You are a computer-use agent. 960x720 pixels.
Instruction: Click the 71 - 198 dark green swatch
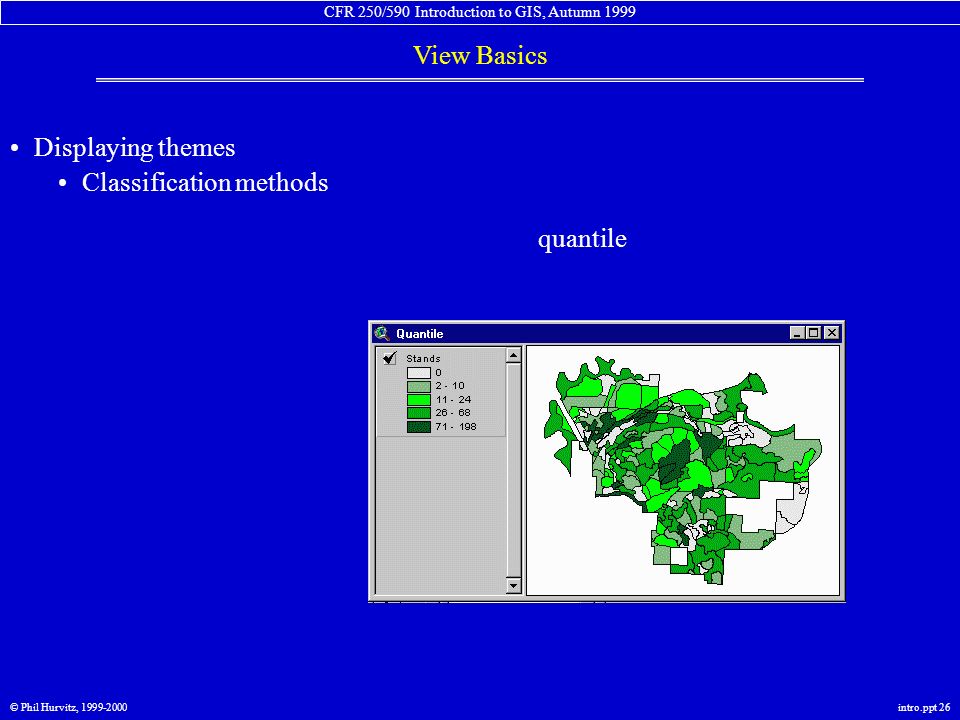(x=419, y=427)
